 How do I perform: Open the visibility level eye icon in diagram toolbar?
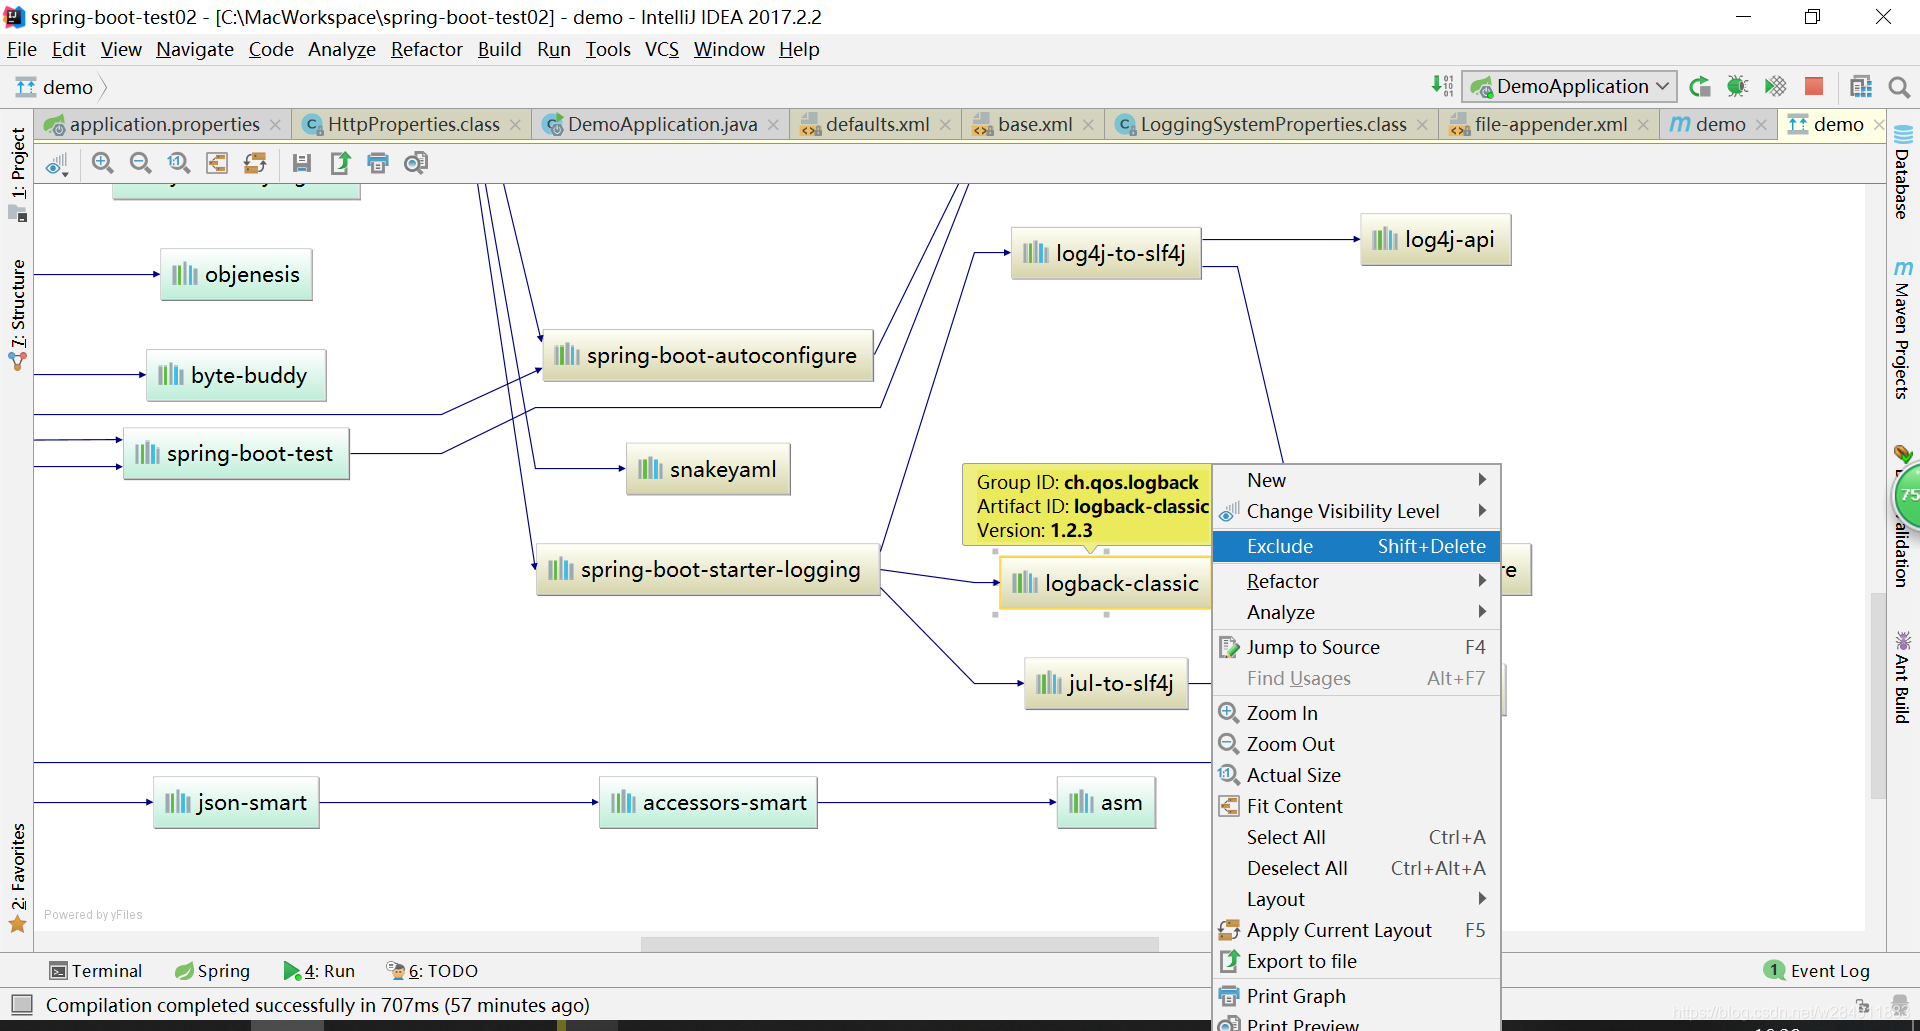pos(57,163)
